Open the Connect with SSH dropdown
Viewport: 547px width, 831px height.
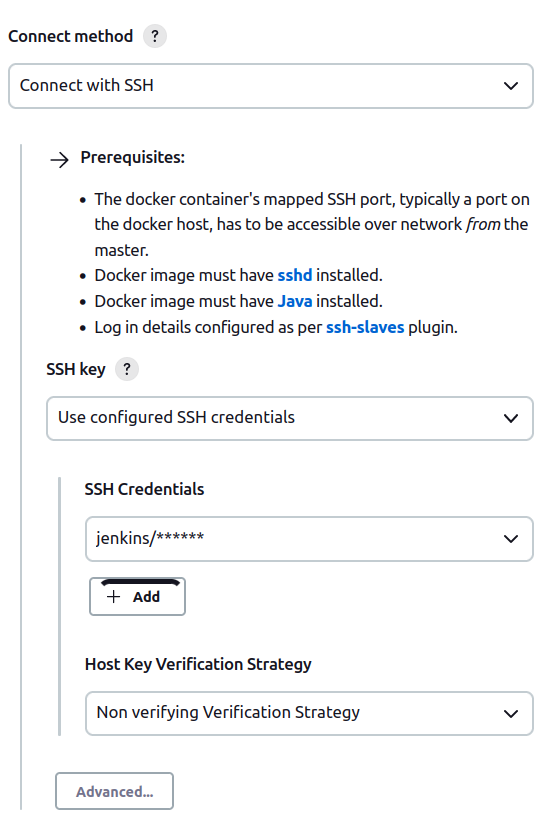271,86
